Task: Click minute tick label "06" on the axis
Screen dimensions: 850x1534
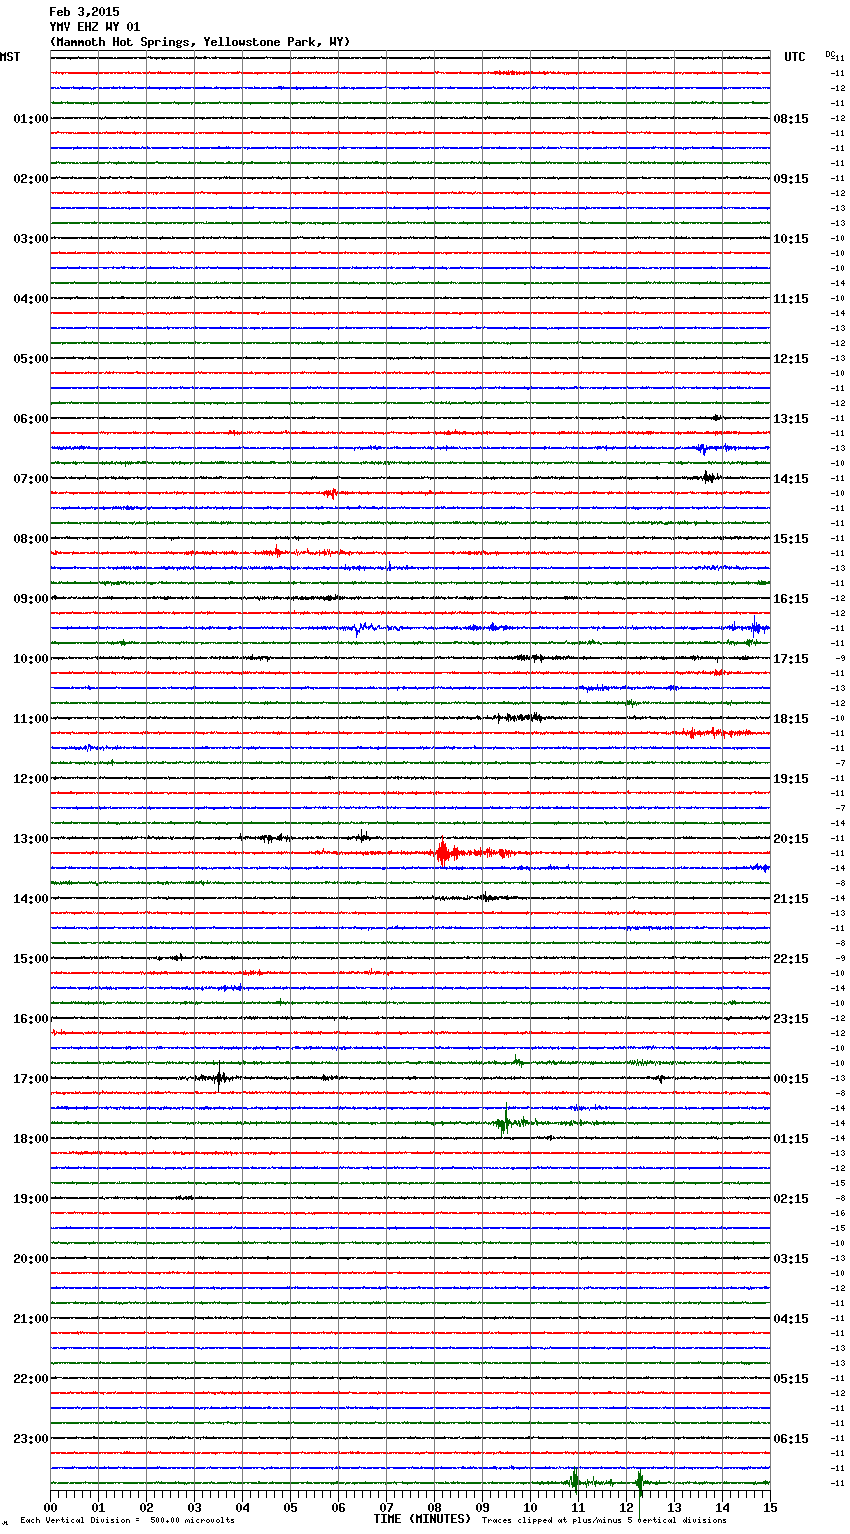Action: [338, 1507]
